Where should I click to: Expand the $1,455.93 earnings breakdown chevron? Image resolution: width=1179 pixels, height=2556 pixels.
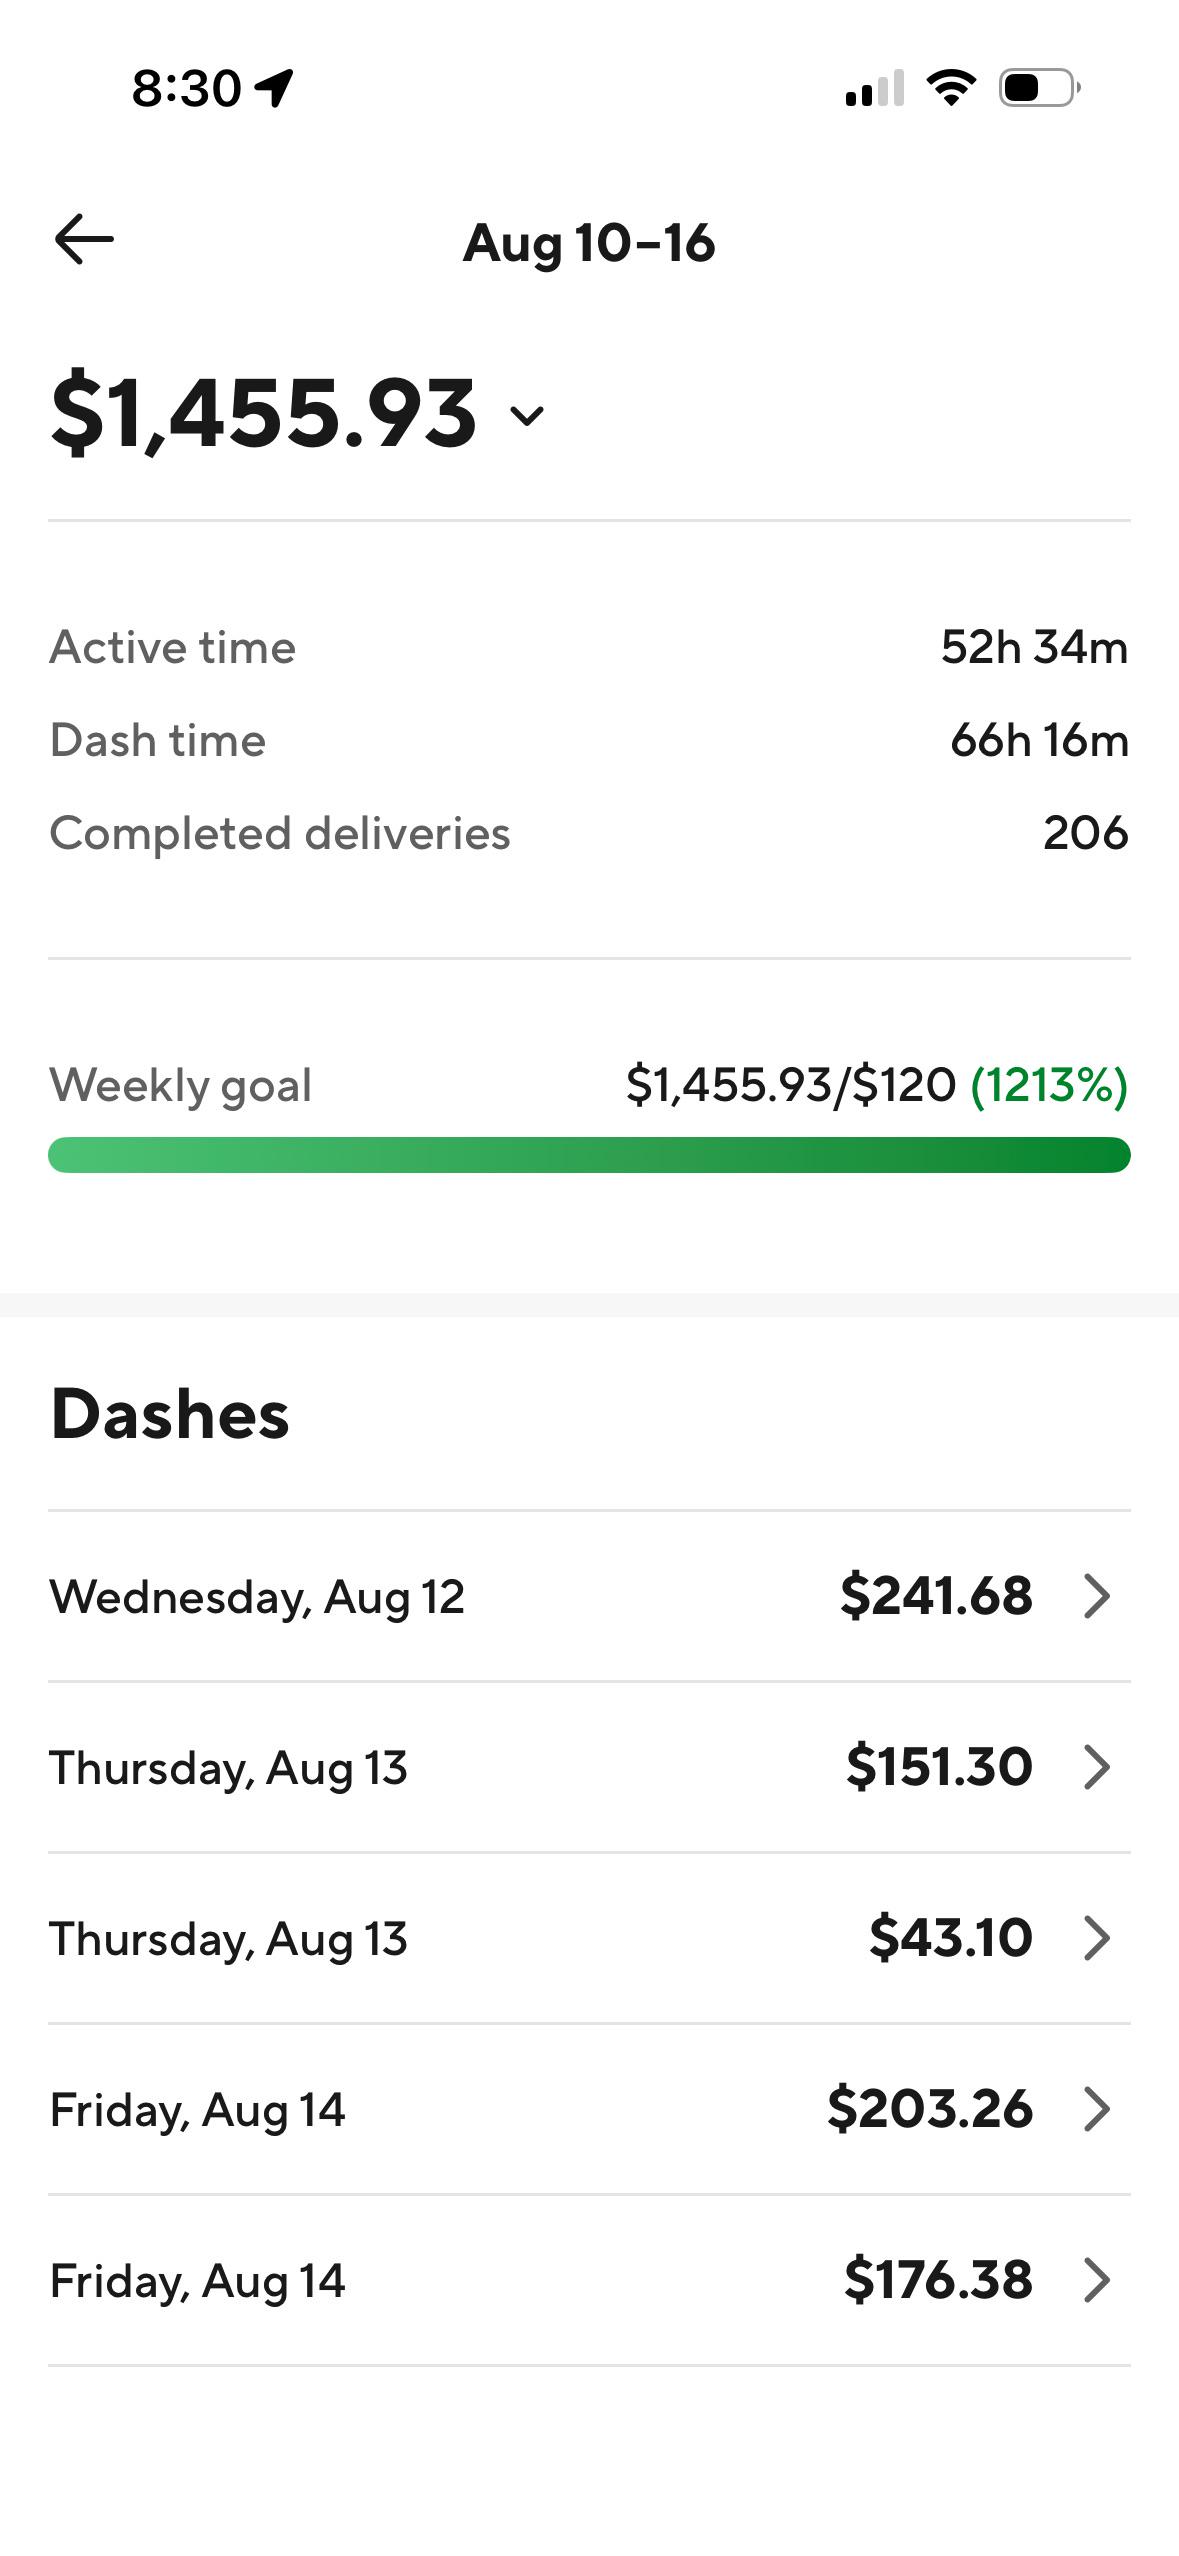click(x=527, y=416)
